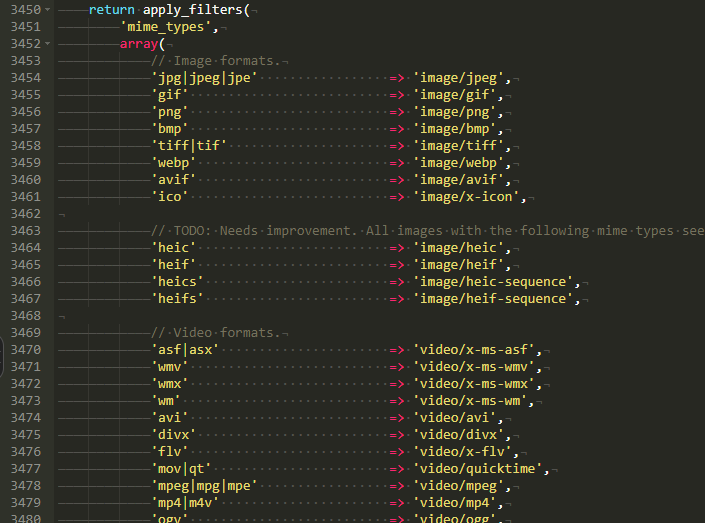Collapse the fold arrow at line 3450
705x523 pixels.
point(49,10)
